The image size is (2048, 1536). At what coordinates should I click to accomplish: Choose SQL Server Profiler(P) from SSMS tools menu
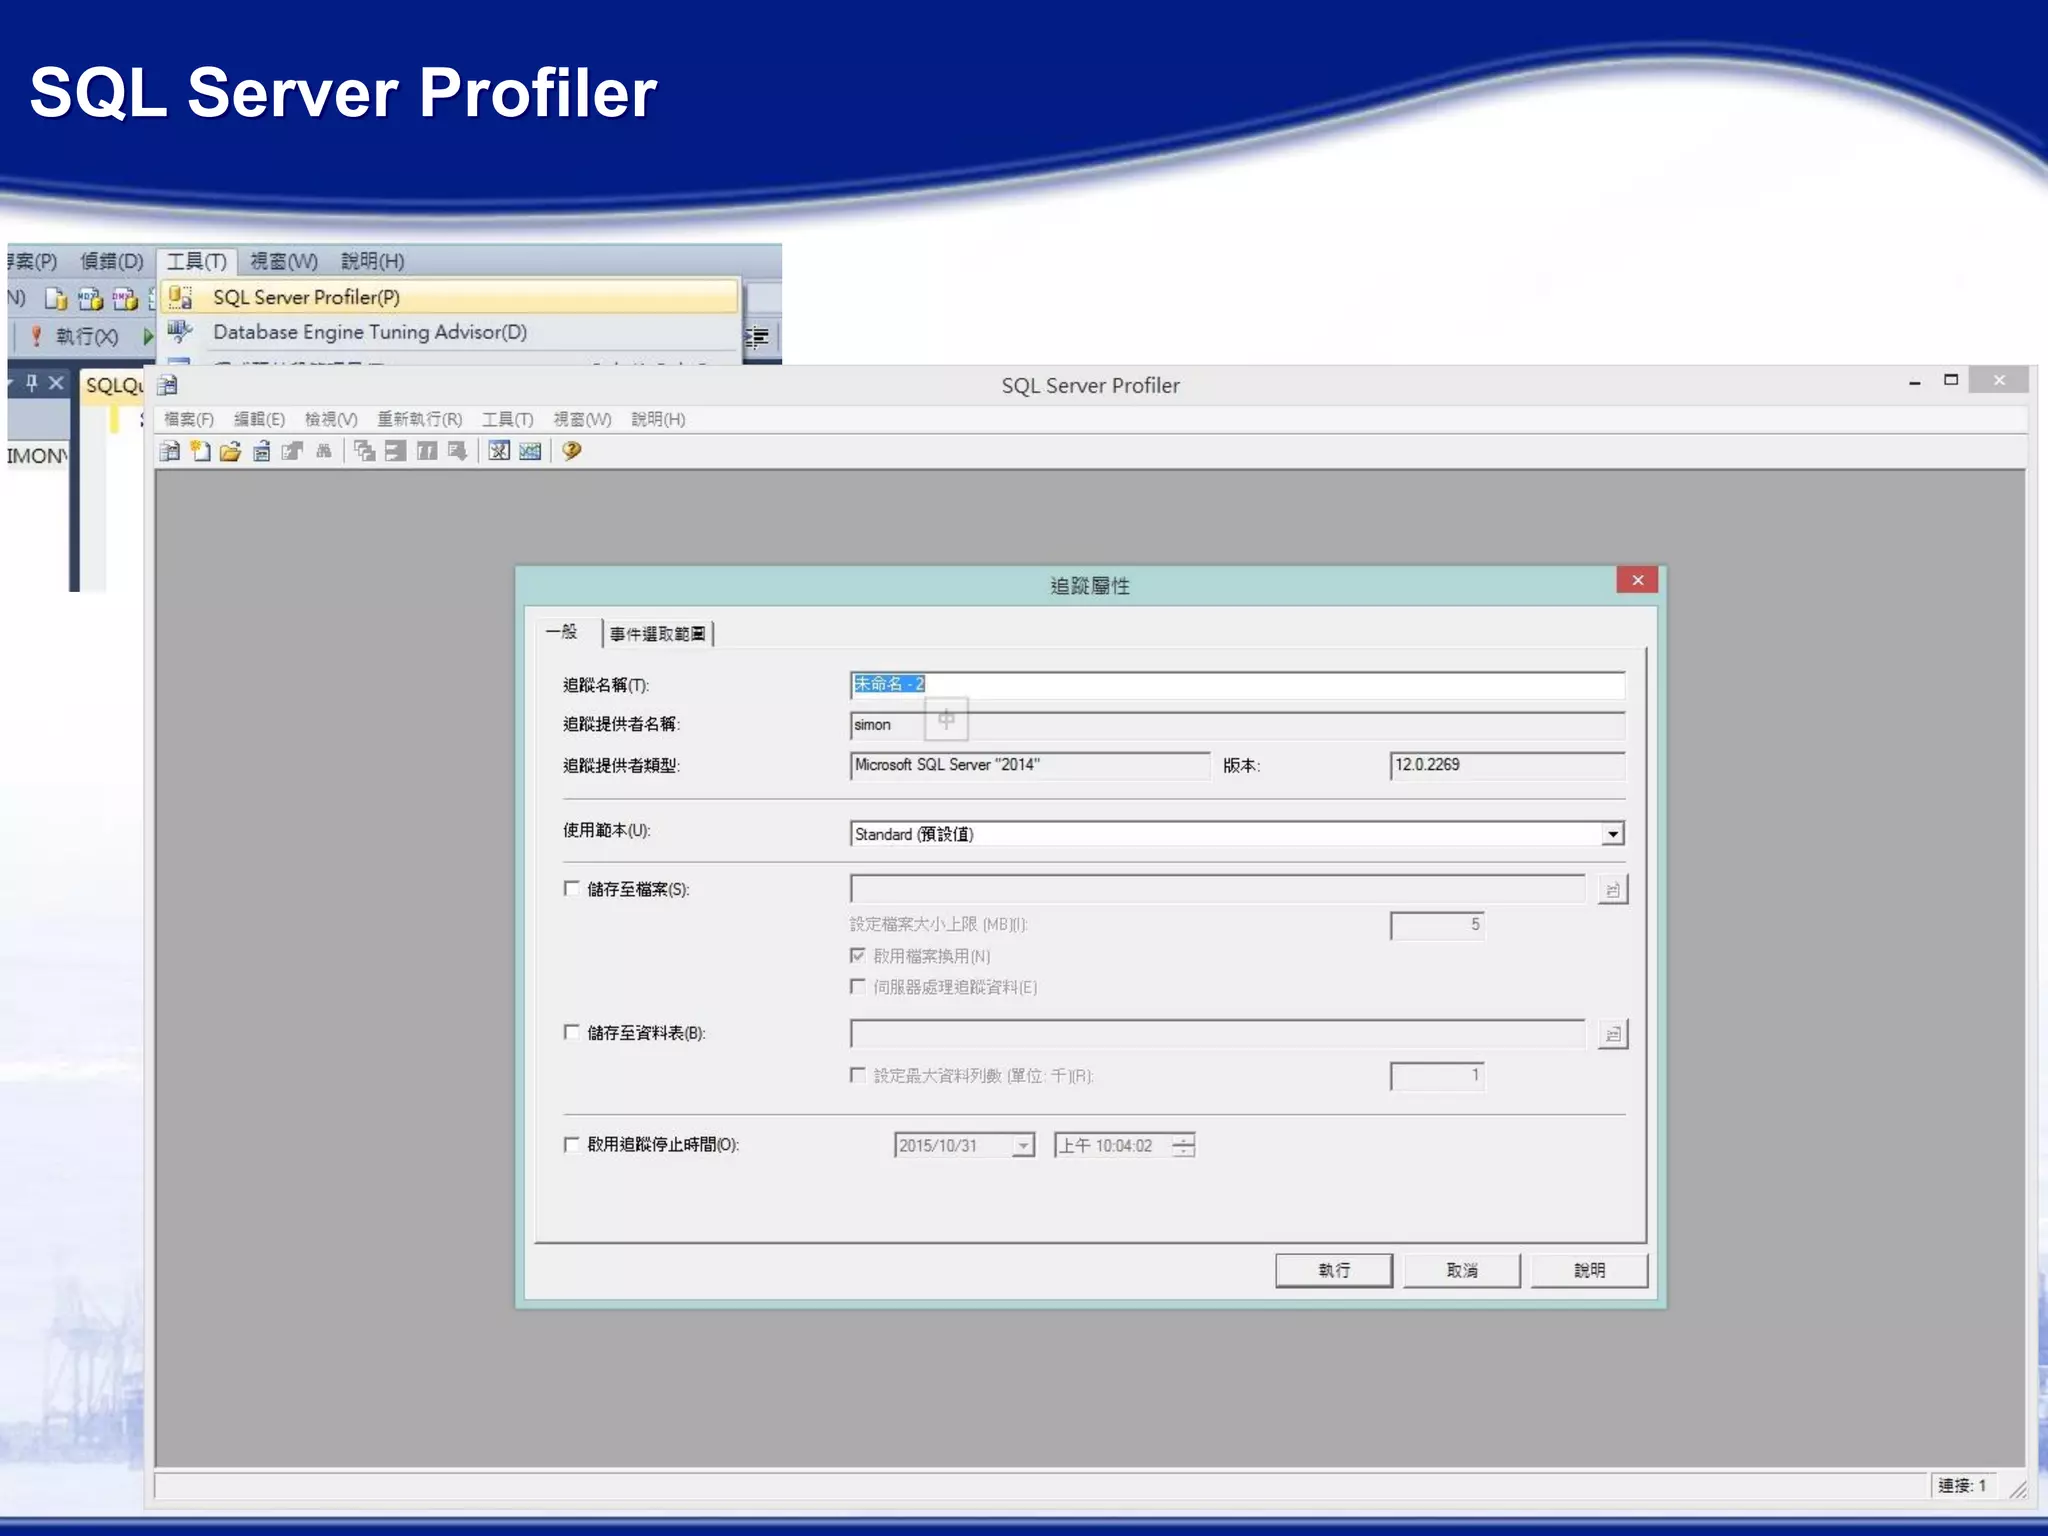(x=450, y=297)
